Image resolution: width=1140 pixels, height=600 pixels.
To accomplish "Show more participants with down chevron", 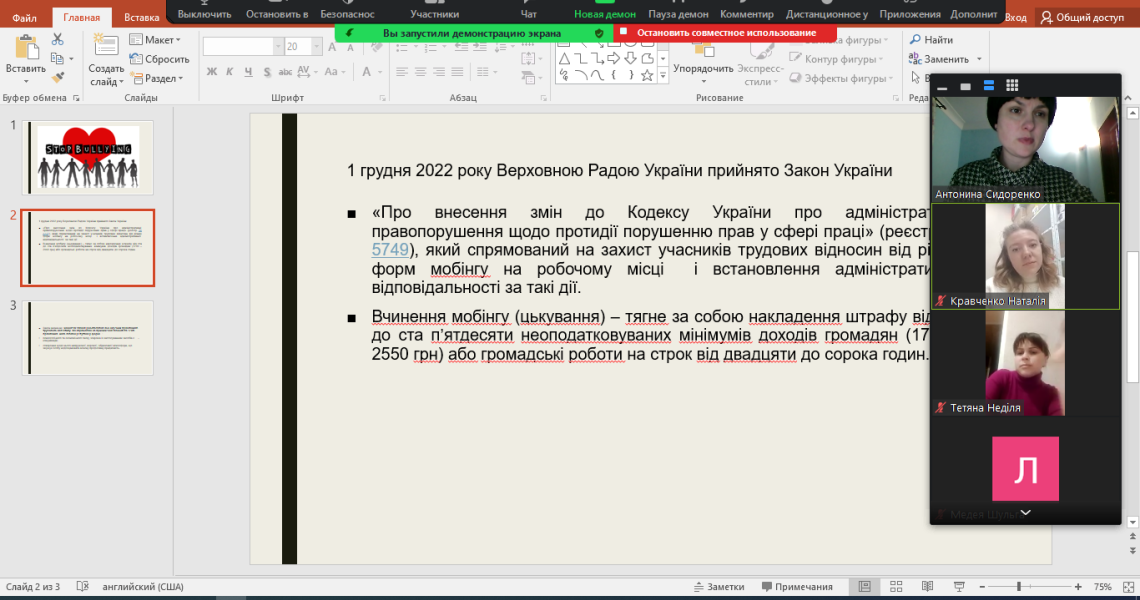I will pyautogui.click(x=1026, y=513).
